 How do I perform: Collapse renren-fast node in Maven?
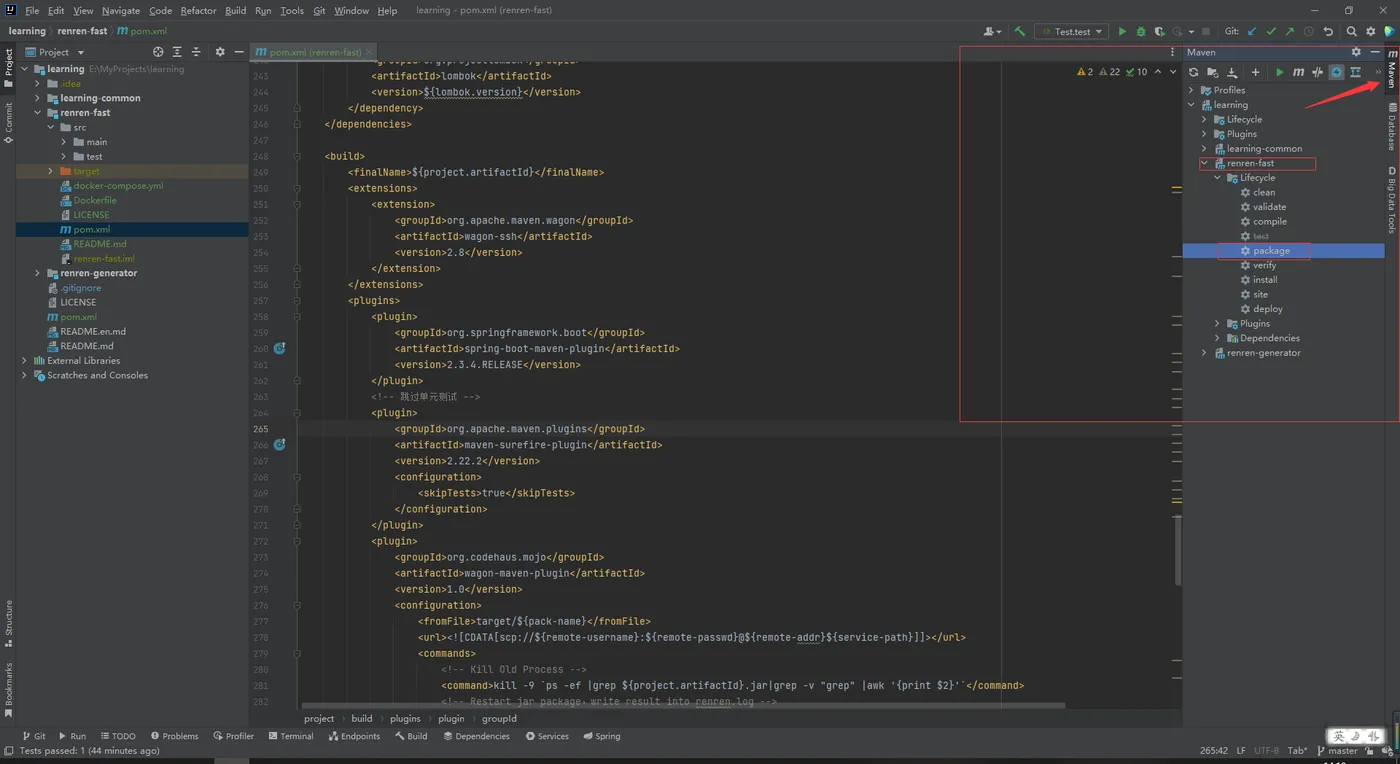point(1204,163)
